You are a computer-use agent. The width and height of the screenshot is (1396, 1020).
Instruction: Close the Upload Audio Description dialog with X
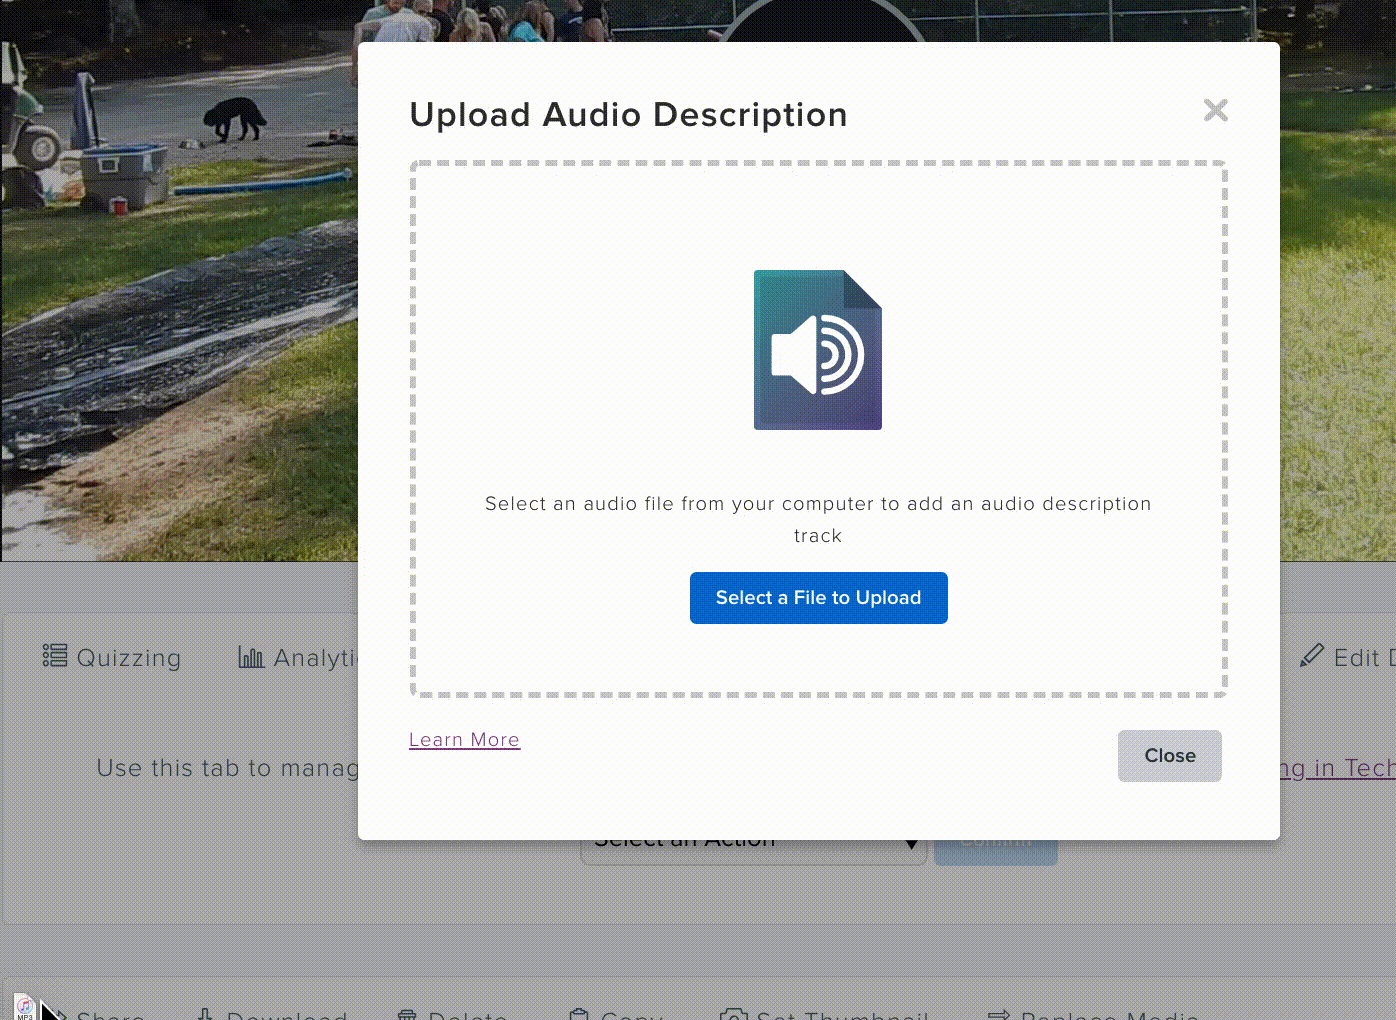pos(1215,110)
